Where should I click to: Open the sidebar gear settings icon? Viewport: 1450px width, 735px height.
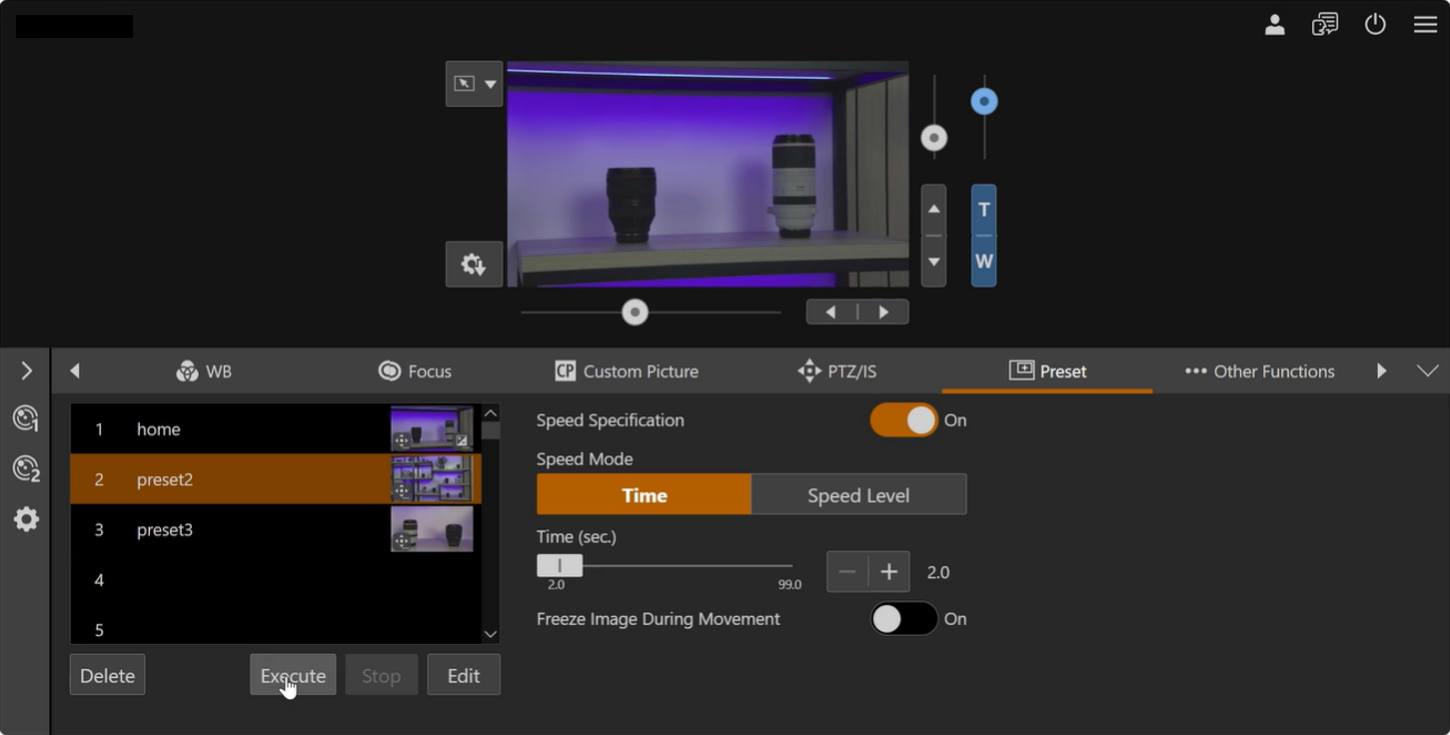(26, 519)
